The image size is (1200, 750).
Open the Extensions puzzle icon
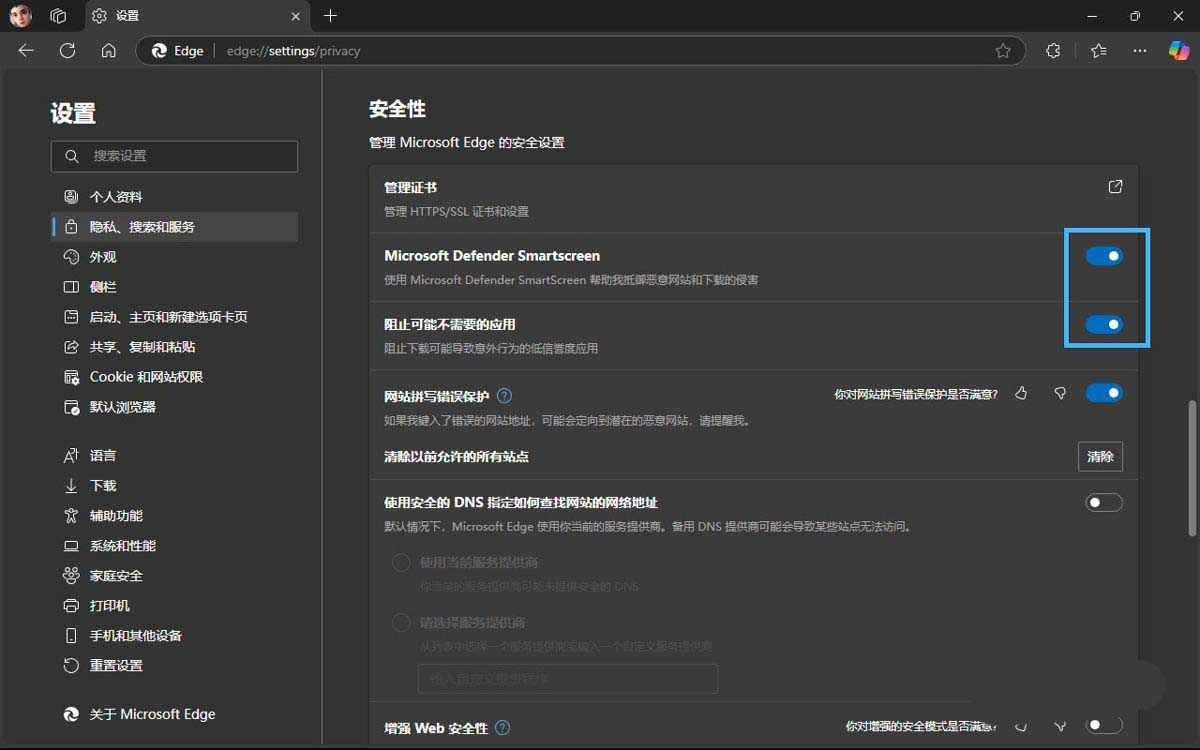(1053, 51)
